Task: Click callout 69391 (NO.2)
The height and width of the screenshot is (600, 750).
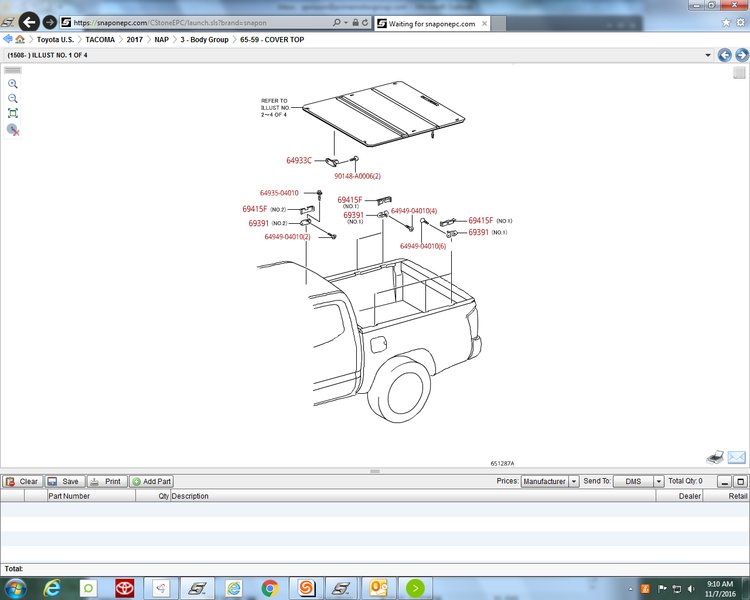Action: click(x=268, y=223)
